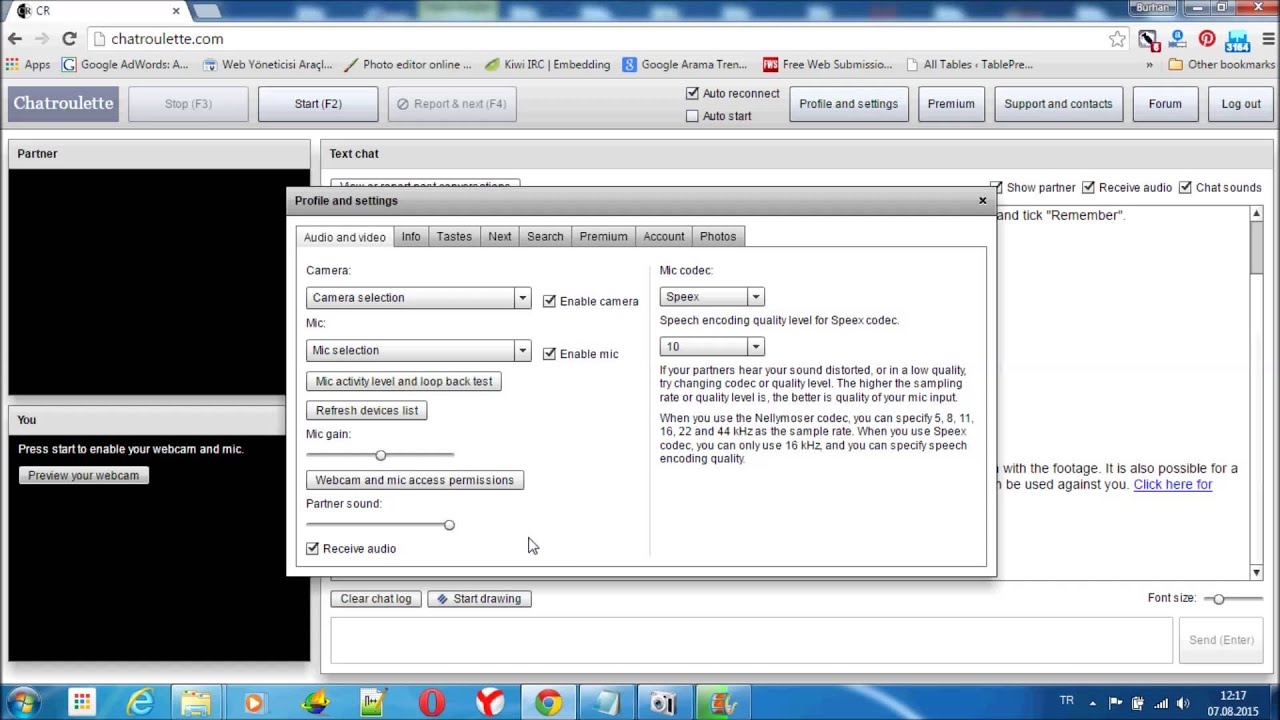This screenshot has height=720, width=1280.
Task: Open the Speex quality level 10 dropdown
Action: coord(712,347)
